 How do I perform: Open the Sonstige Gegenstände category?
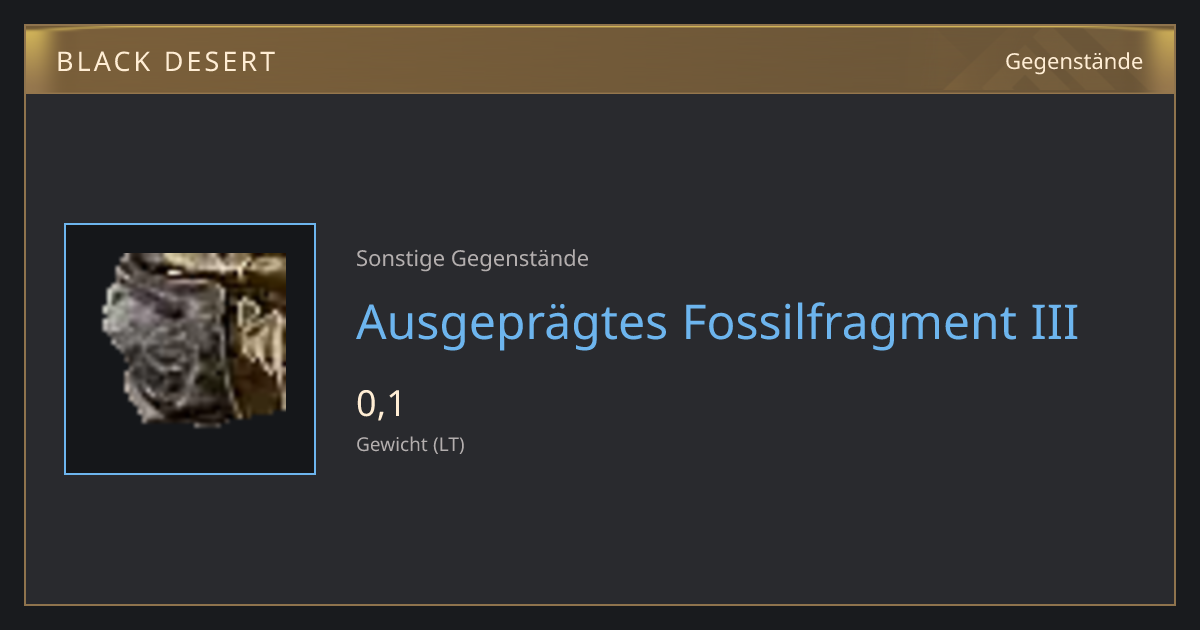tap(472, 259)
